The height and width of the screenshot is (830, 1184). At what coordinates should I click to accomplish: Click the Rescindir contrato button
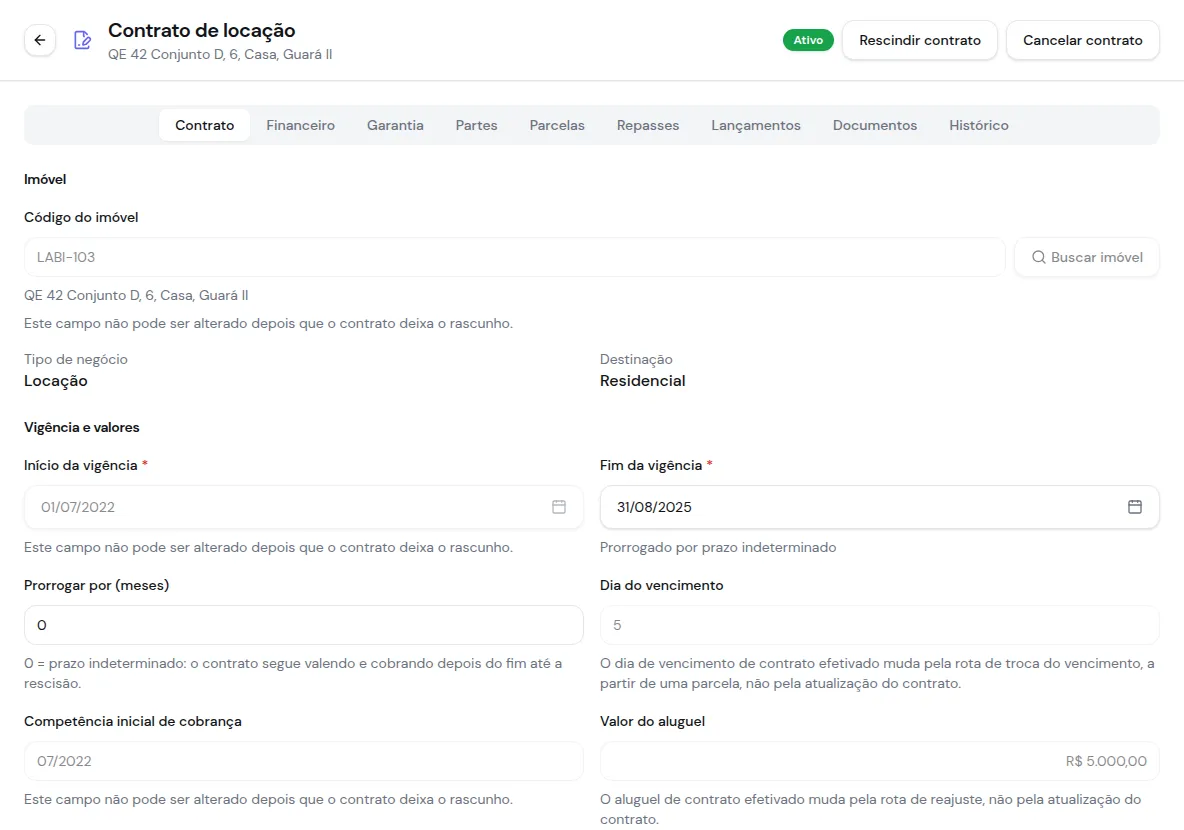coord(920,40)
